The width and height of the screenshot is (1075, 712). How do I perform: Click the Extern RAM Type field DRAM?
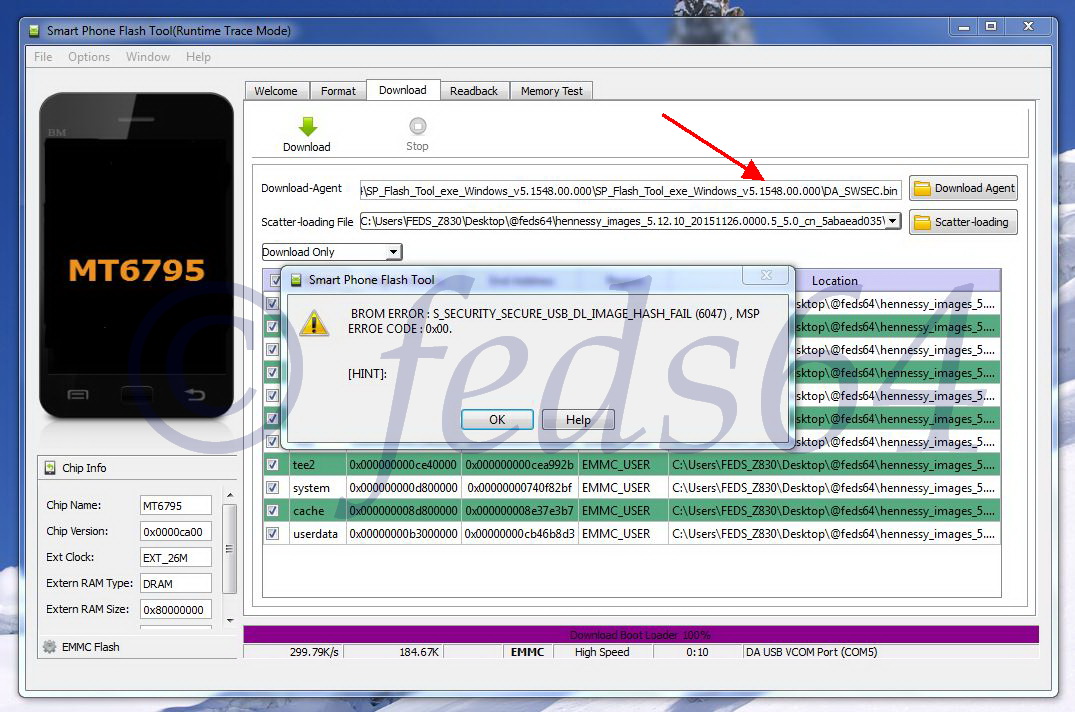176,584
